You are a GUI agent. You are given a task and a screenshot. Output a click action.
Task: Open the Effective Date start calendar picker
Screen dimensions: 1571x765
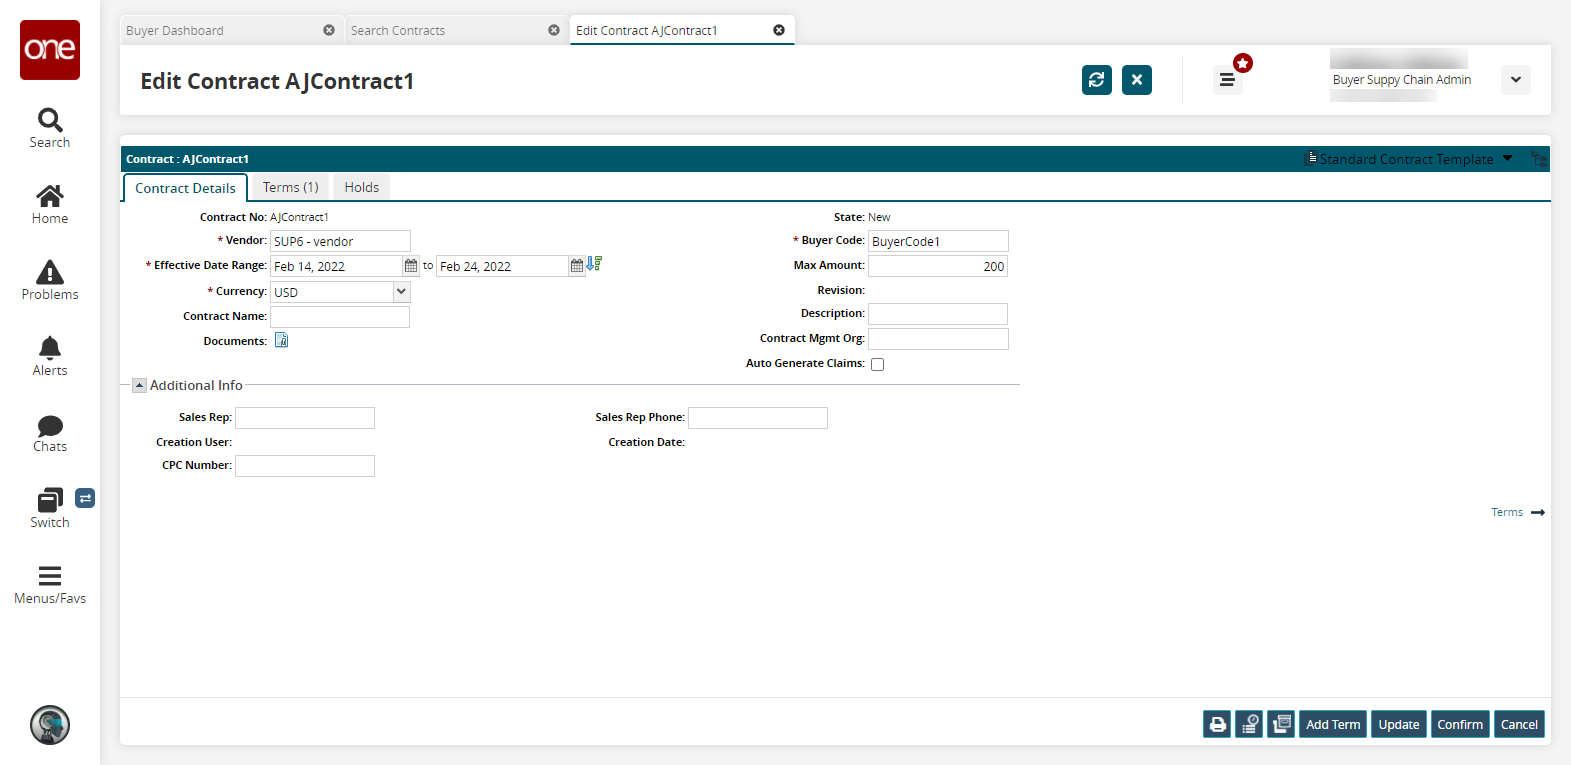411,266
